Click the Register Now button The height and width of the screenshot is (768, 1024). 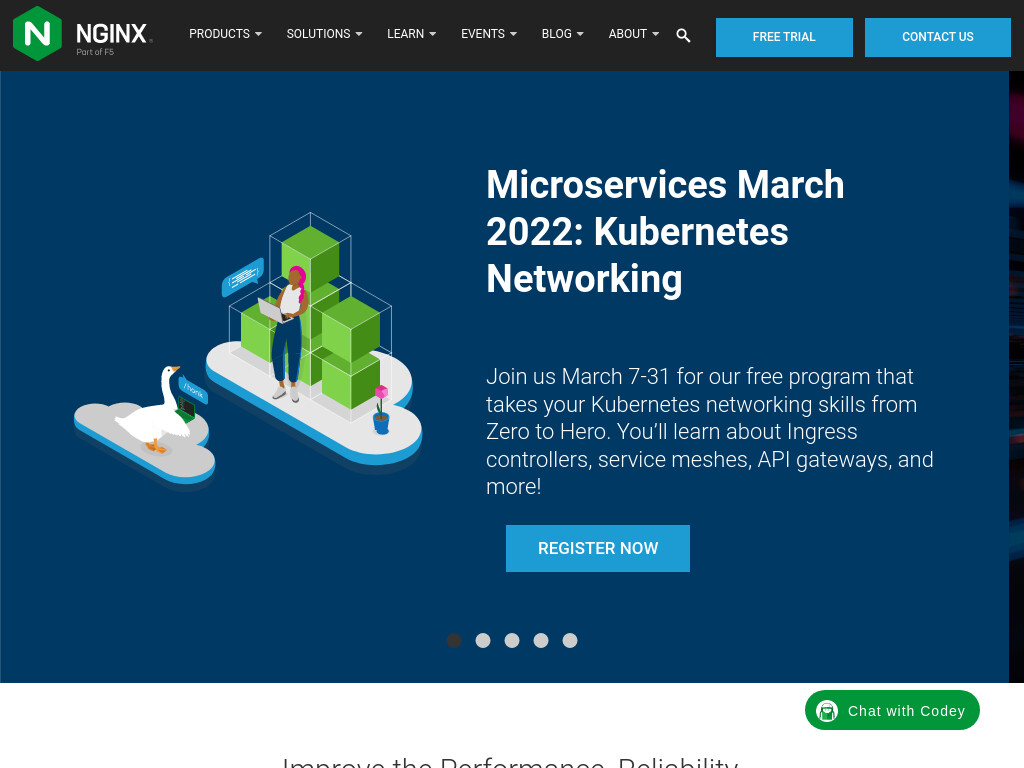pos(598,549)
